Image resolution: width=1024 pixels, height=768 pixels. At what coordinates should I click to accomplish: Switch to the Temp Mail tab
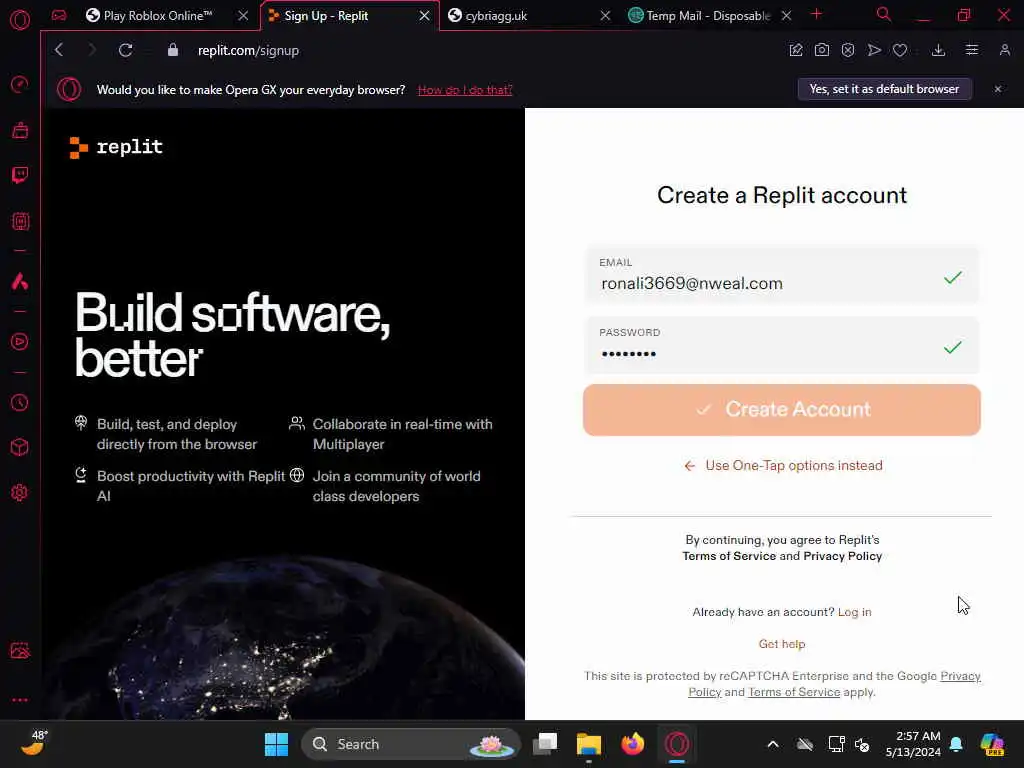(709, 16)
